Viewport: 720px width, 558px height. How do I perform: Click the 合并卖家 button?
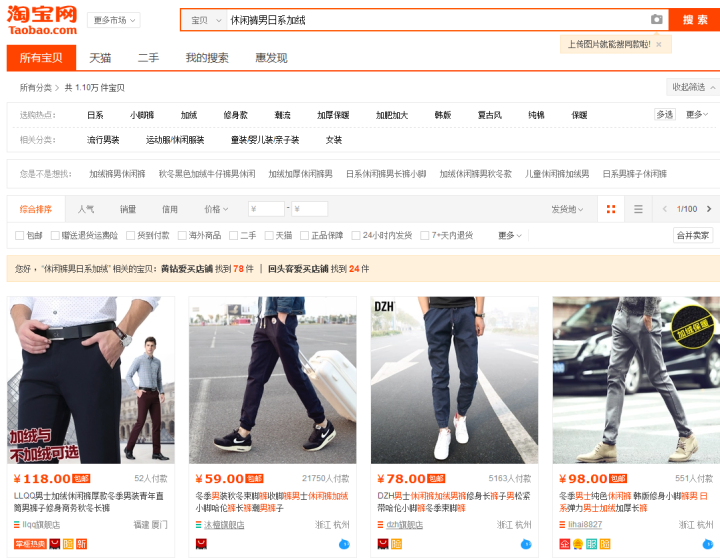[x=692, y=236]
